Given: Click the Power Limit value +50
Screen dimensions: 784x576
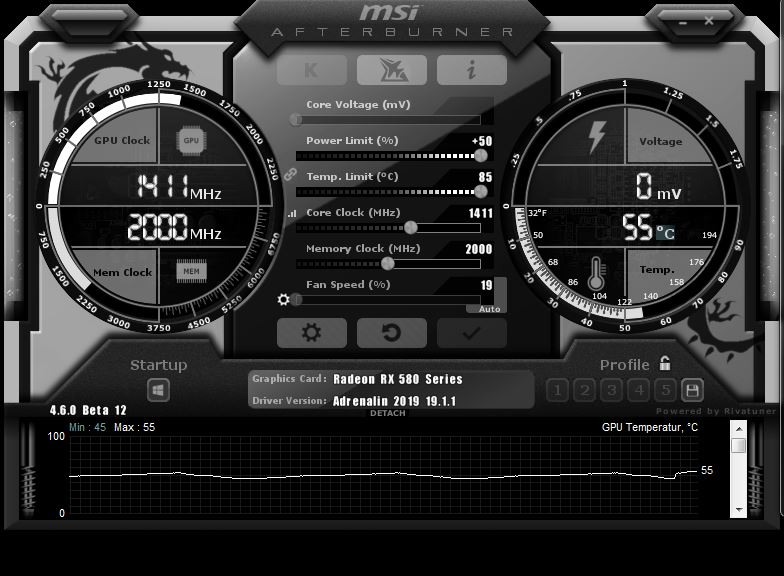Looking at the screenshot, I should click(x=482, y=142).
